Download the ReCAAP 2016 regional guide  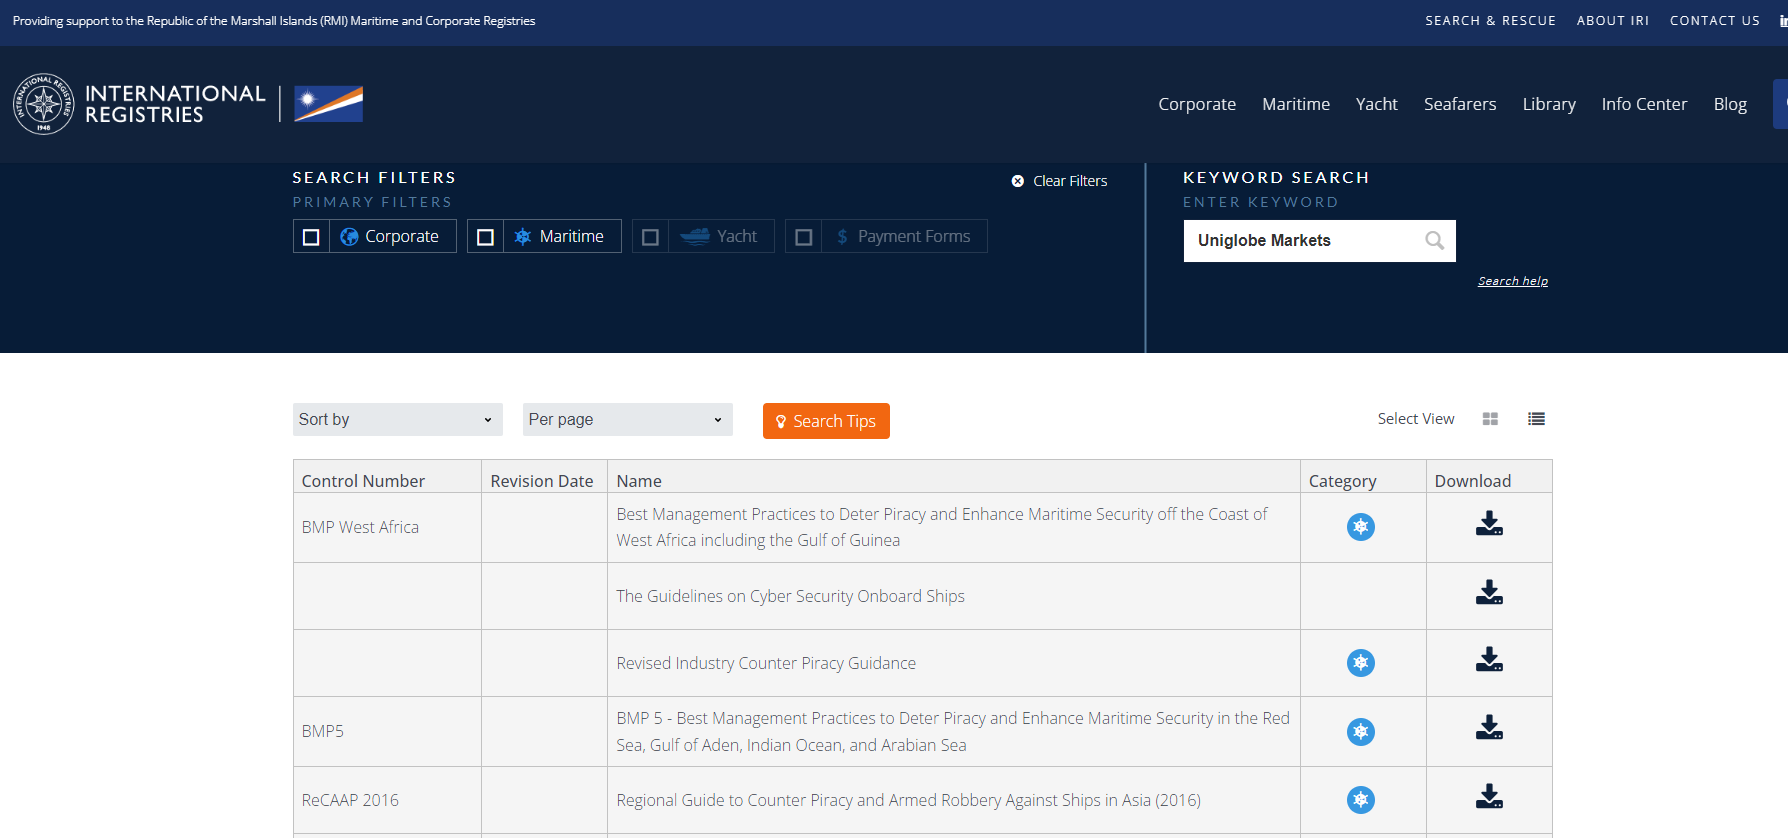(1489, 797)
